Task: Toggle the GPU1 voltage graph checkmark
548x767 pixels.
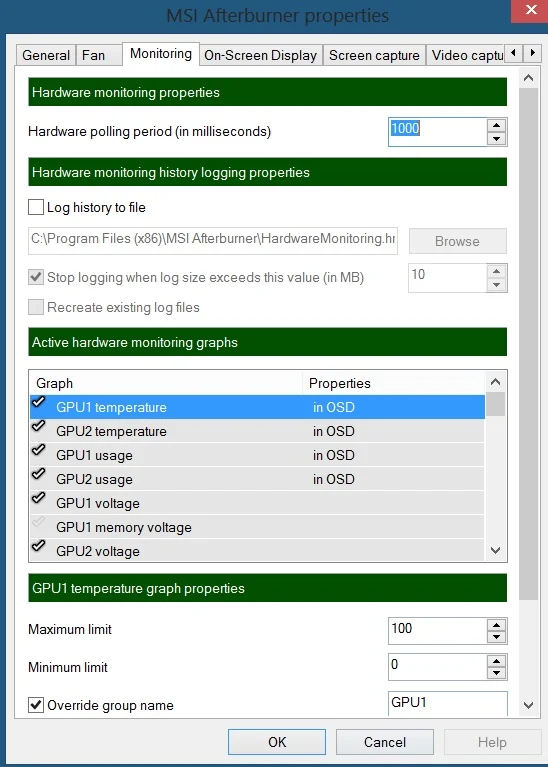Action: [x=39, y=498]
